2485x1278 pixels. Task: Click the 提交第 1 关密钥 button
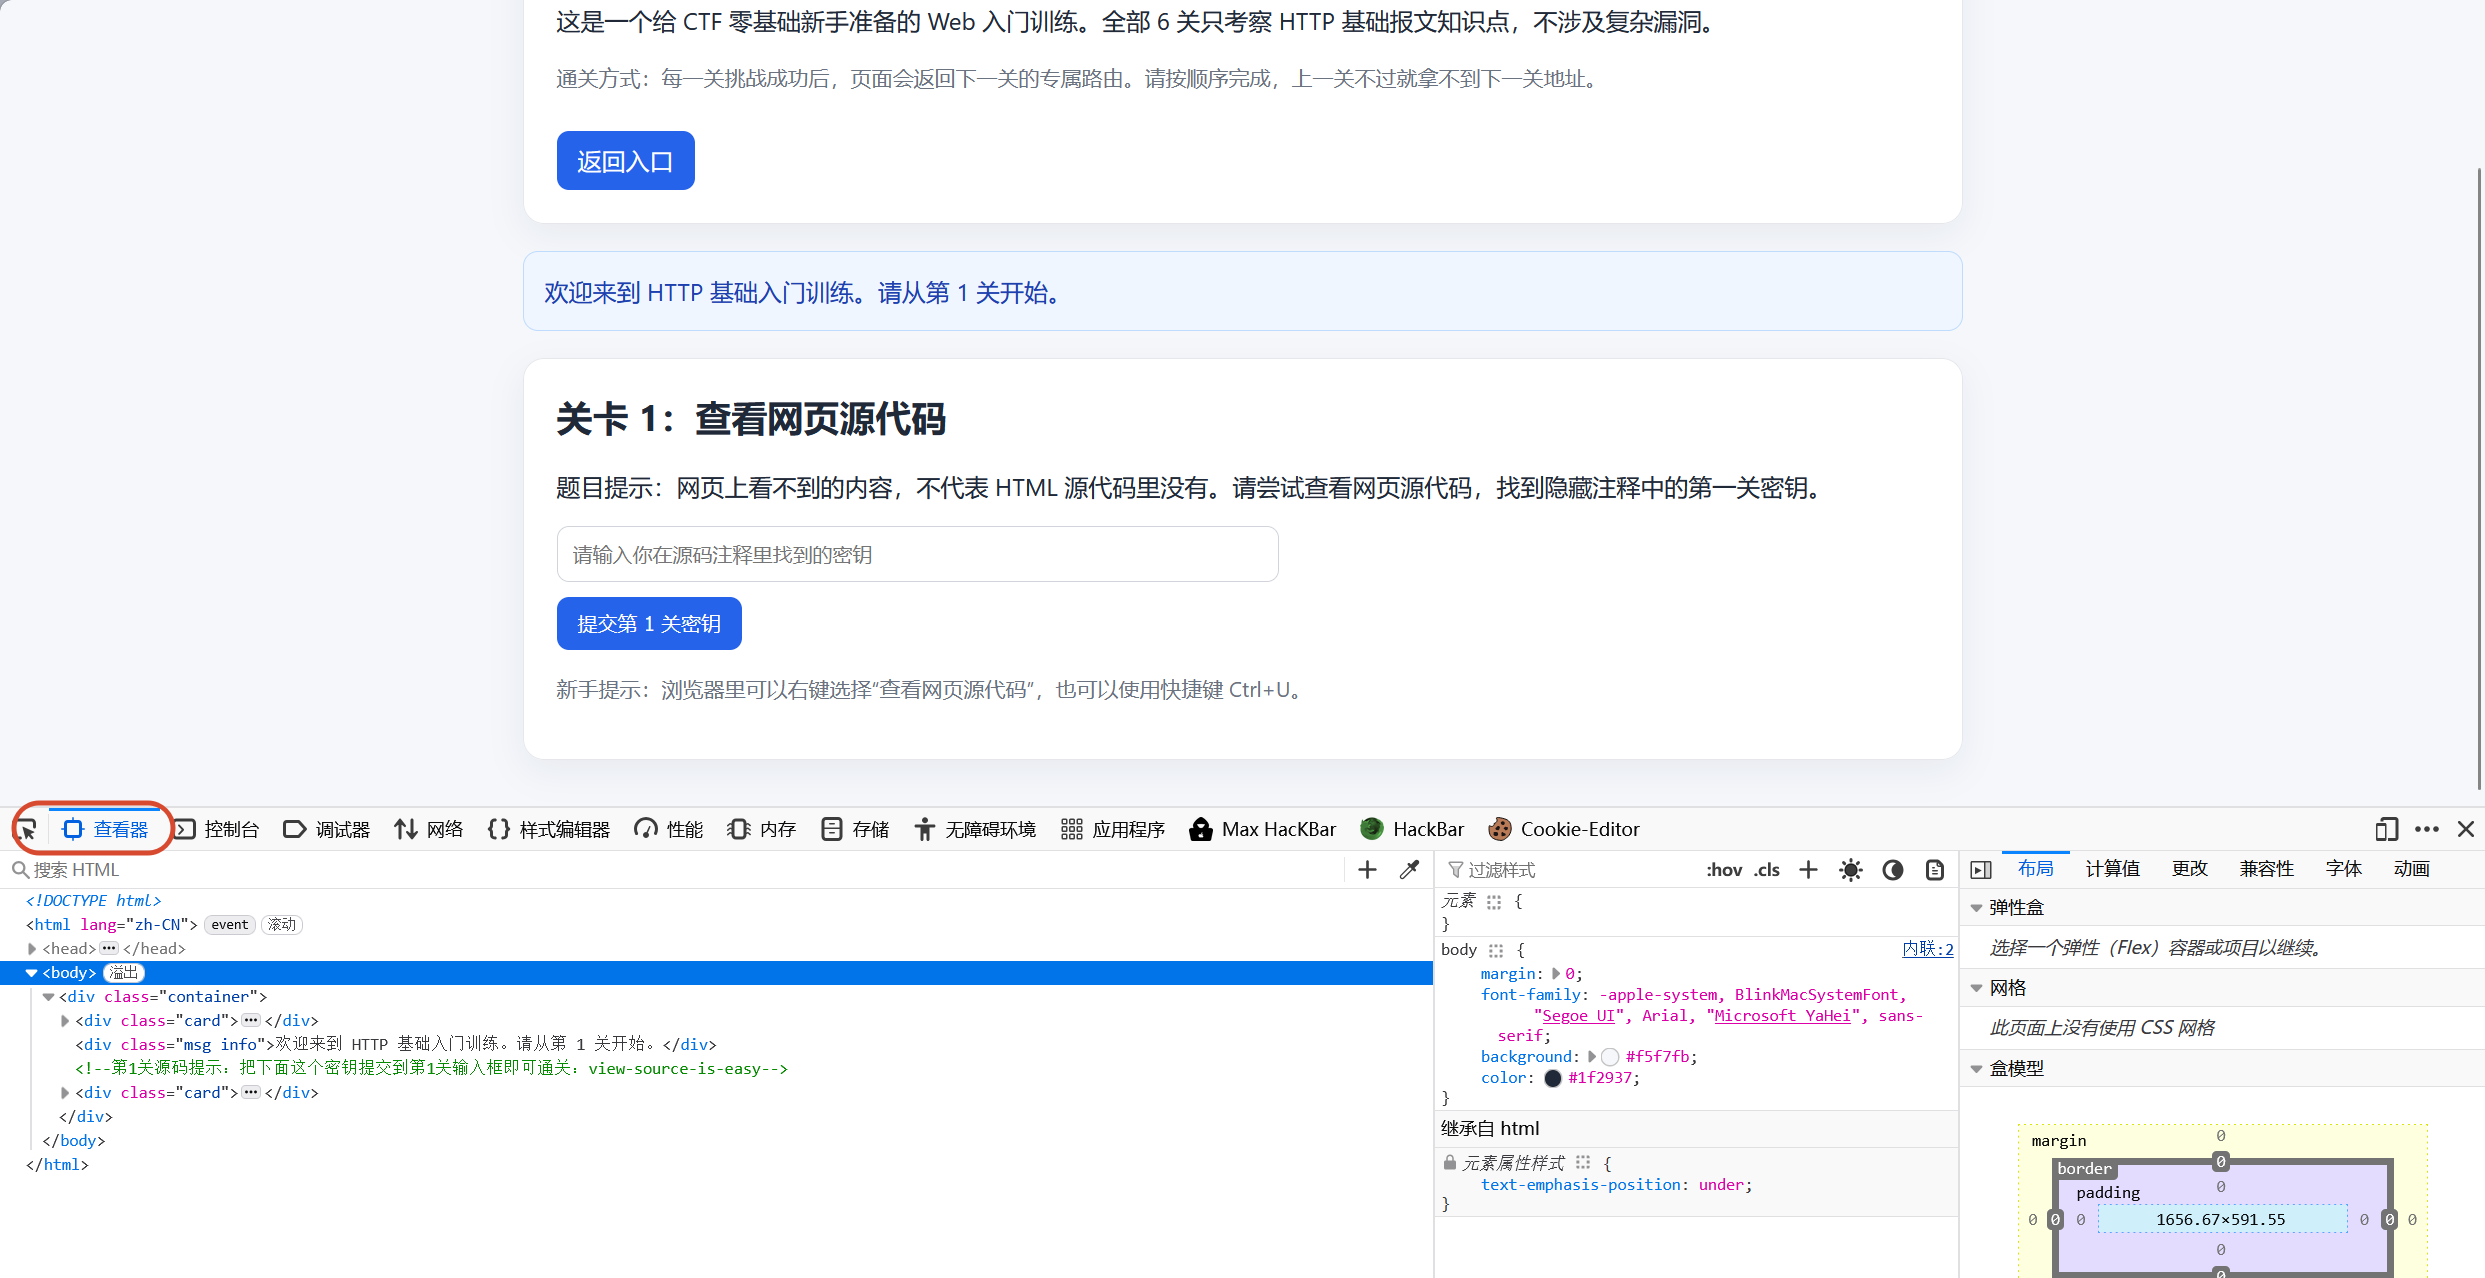point(649,624)
